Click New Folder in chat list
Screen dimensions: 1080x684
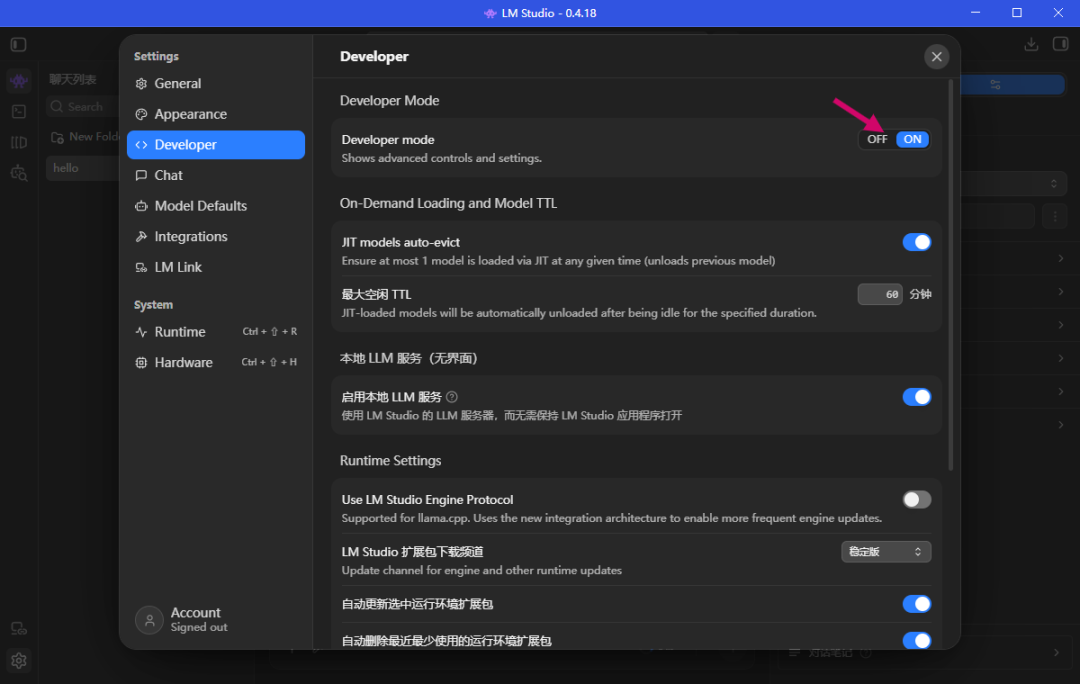[x=85, y=137]
